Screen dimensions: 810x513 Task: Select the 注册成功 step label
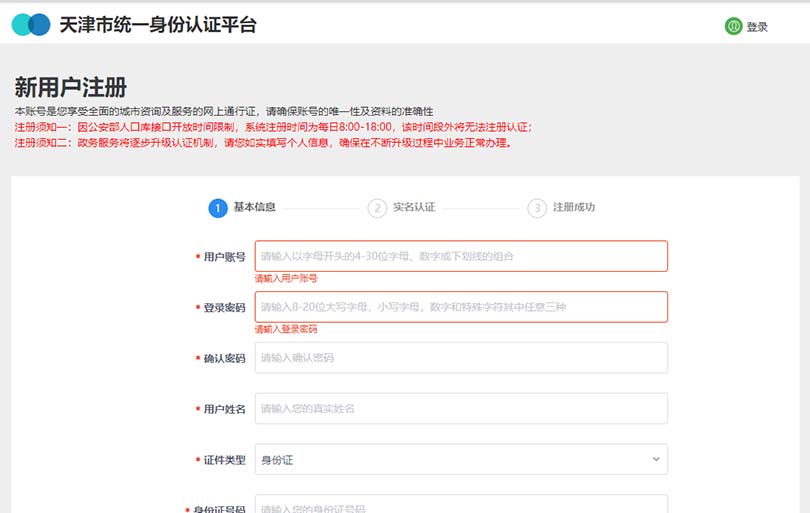click(574, 208)
